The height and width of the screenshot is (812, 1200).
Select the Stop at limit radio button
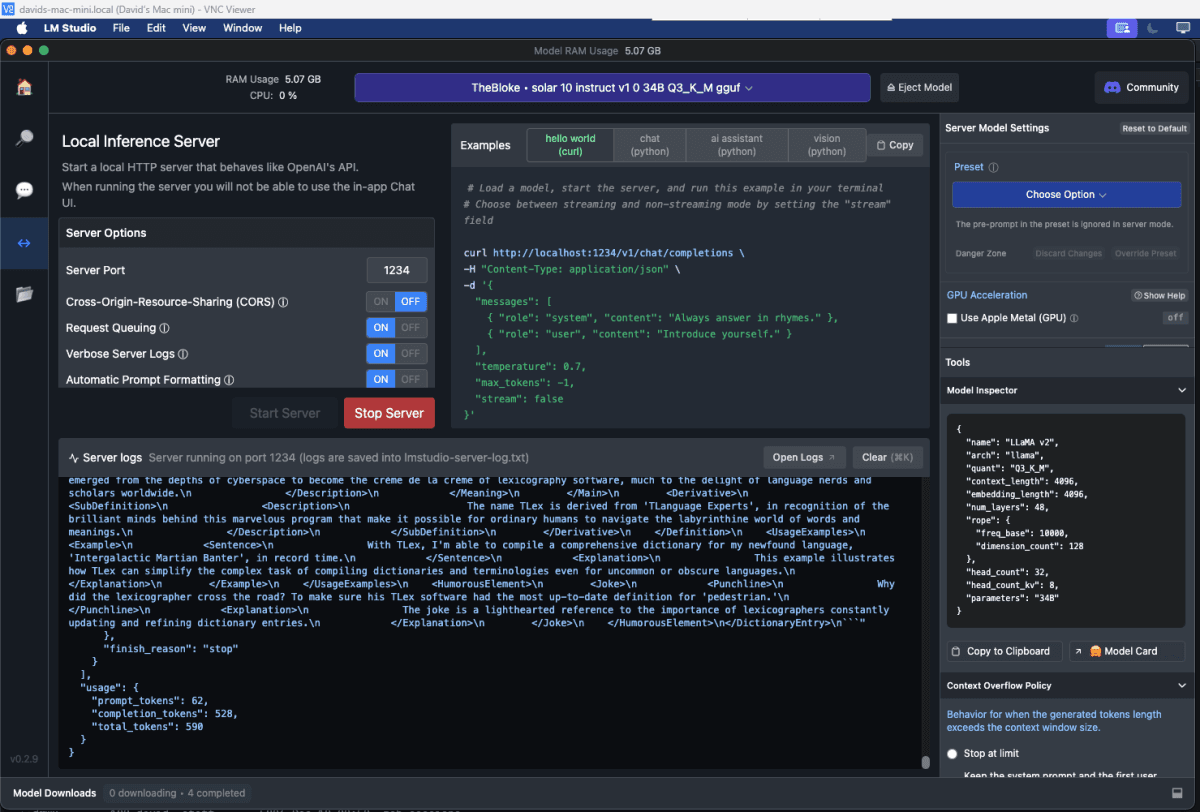952,753
